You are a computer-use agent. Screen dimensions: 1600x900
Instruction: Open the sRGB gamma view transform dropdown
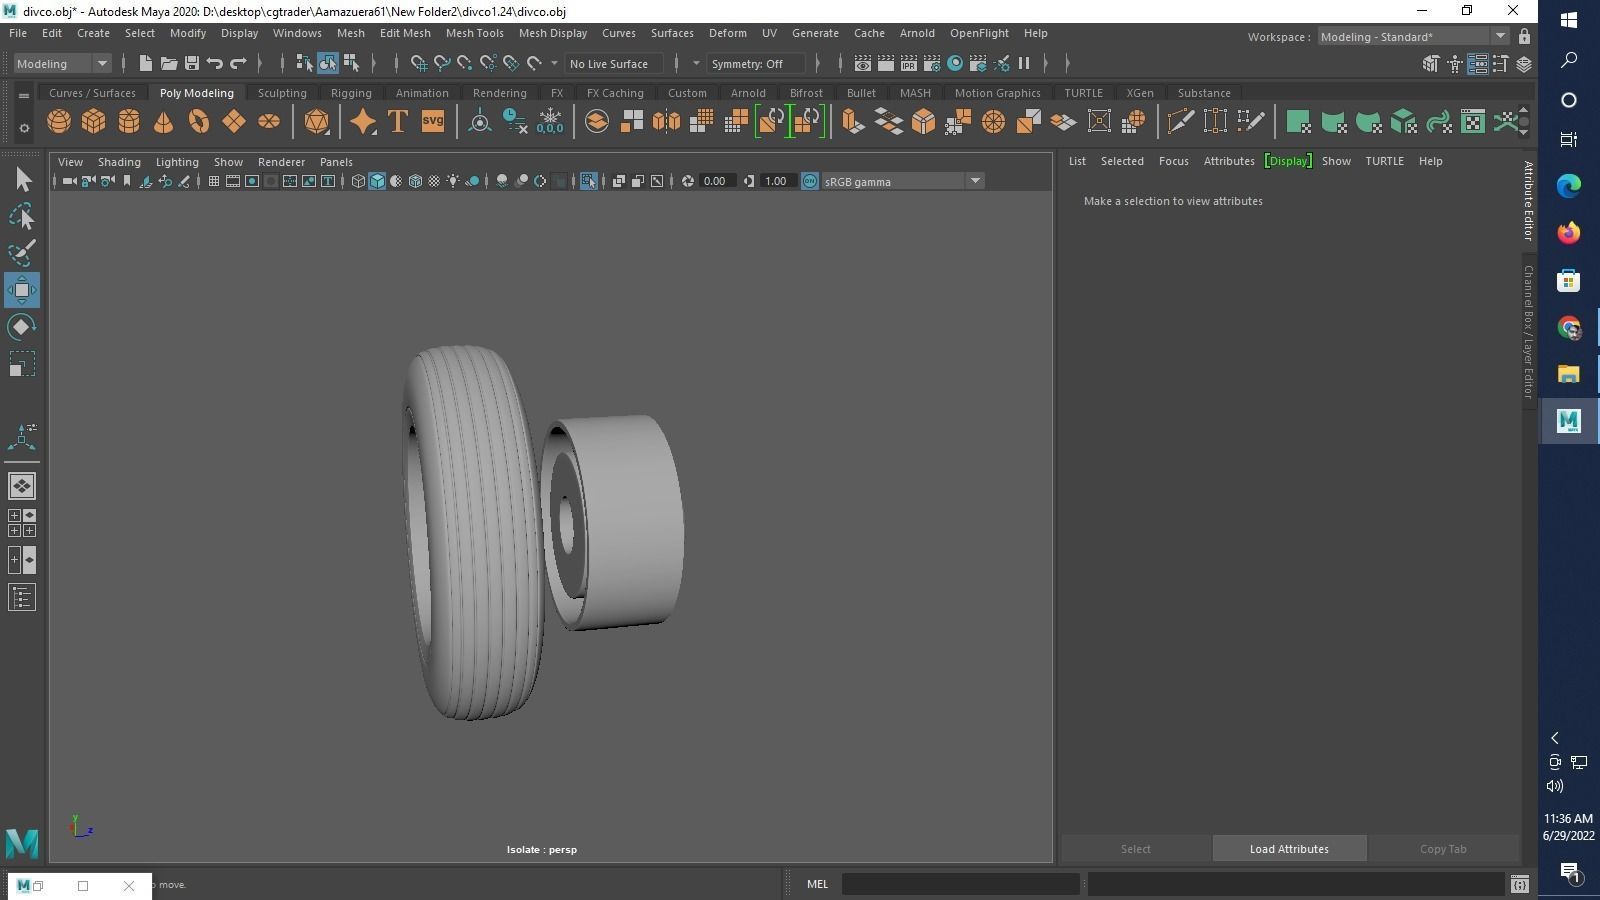click(902, 181)
